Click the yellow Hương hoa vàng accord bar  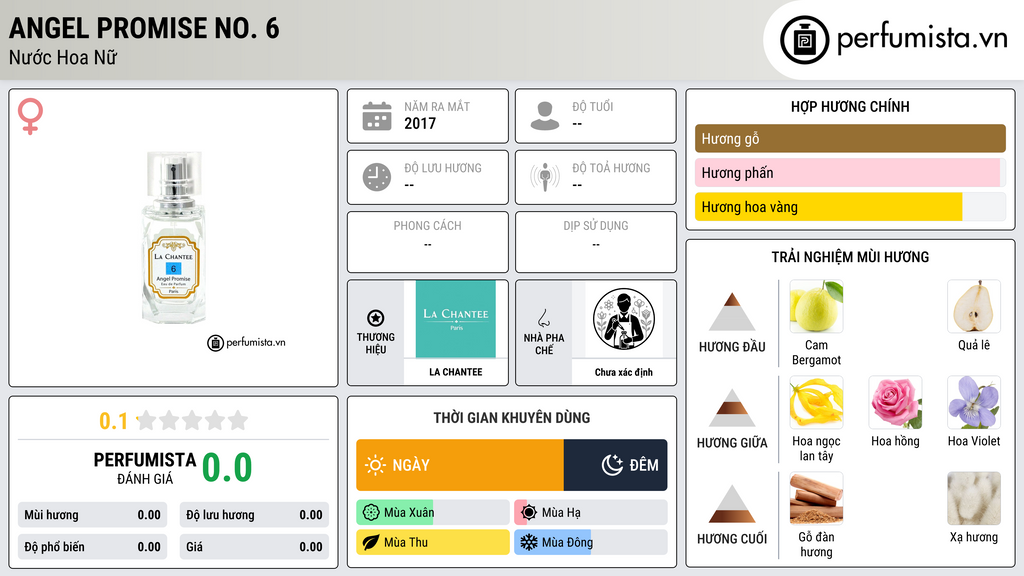pos(829,207)
